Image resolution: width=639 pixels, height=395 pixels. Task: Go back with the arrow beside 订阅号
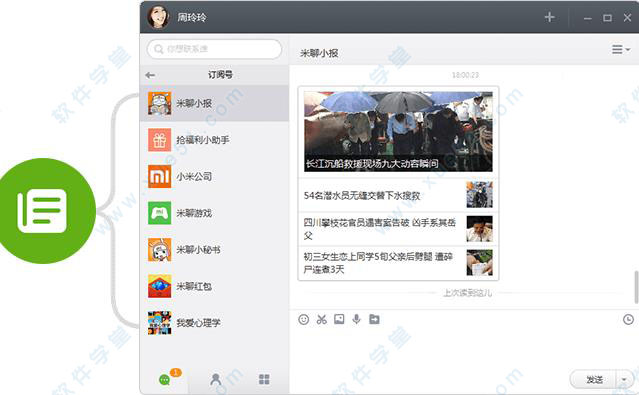click(150, 75)
